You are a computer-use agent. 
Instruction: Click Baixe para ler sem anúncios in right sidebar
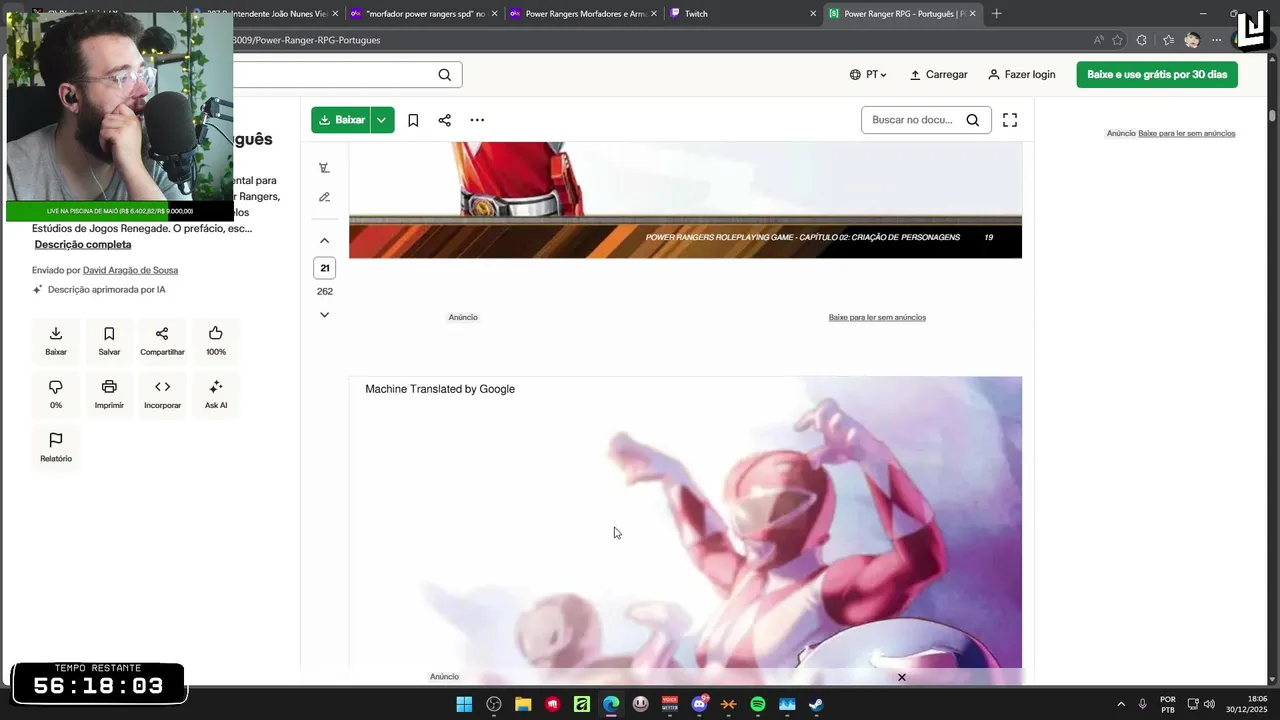[1187, 133]
